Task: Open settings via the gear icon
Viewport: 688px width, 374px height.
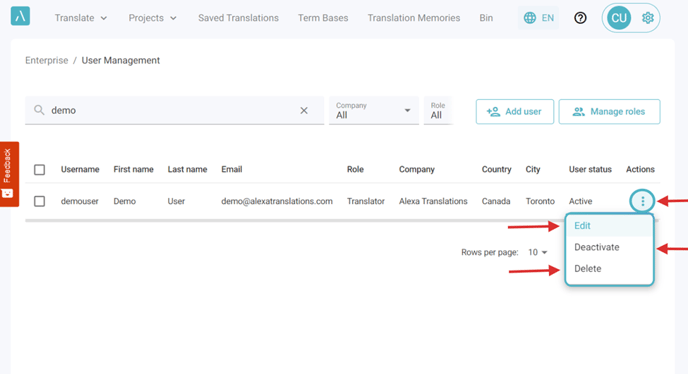Action: point(648,18)
